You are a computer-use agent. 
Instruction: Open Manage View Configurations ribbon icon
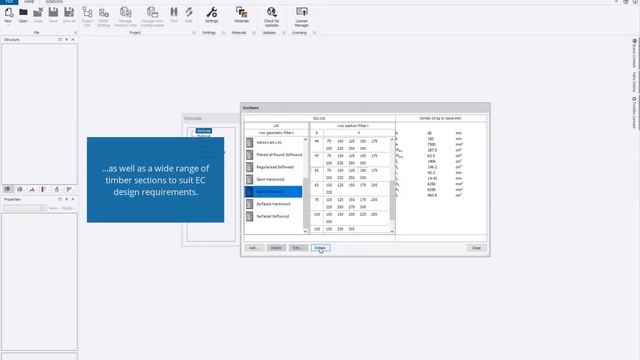(152, 13)
